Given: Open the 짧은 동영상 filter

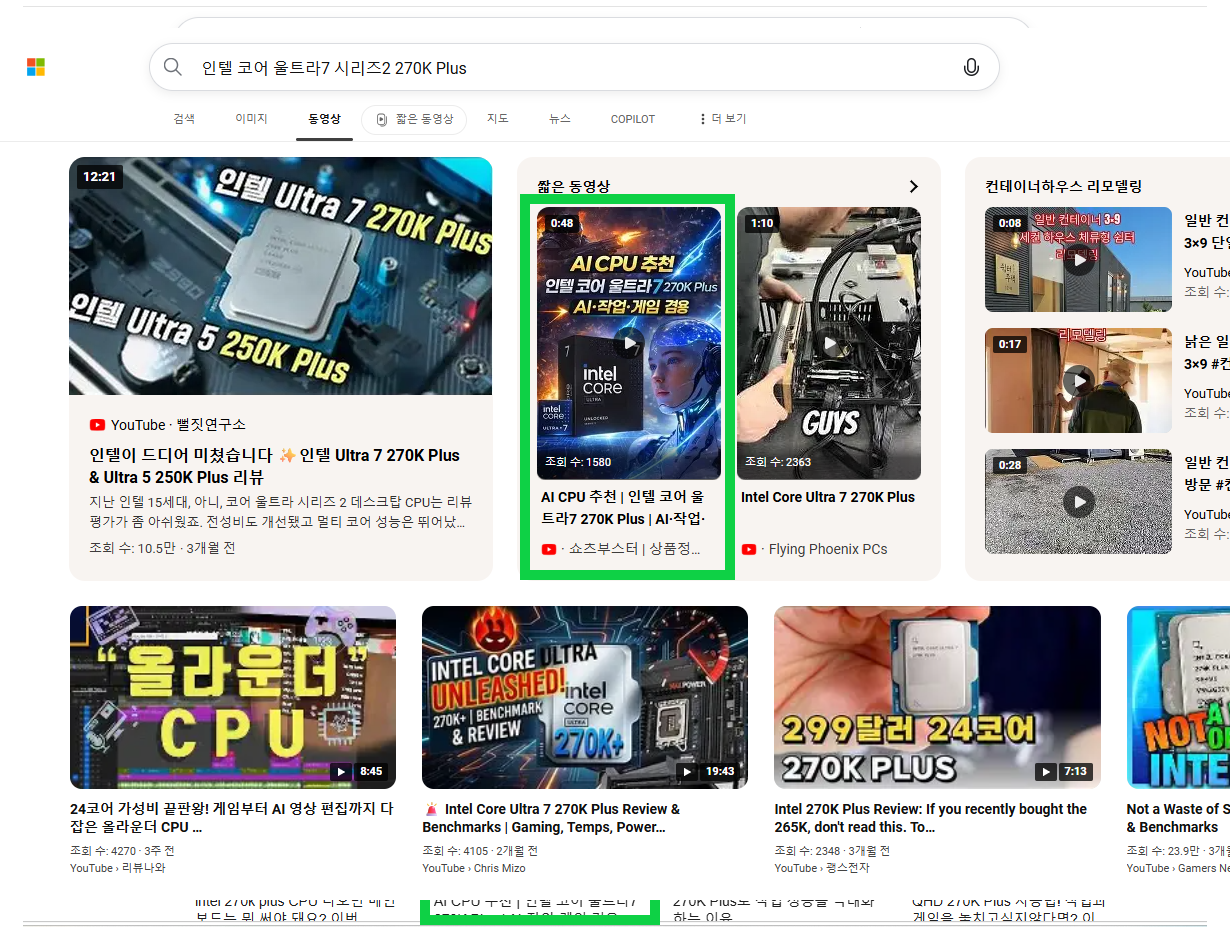Looking at the screenshot, I should (414, 120).
